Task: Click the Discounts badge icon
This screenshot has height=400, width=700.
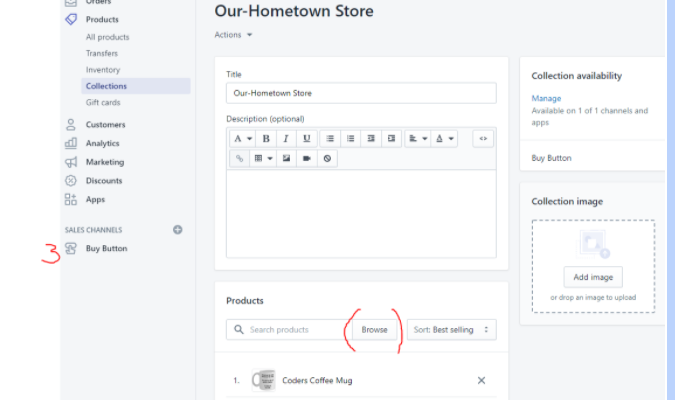Action: (x=71, y=181)
